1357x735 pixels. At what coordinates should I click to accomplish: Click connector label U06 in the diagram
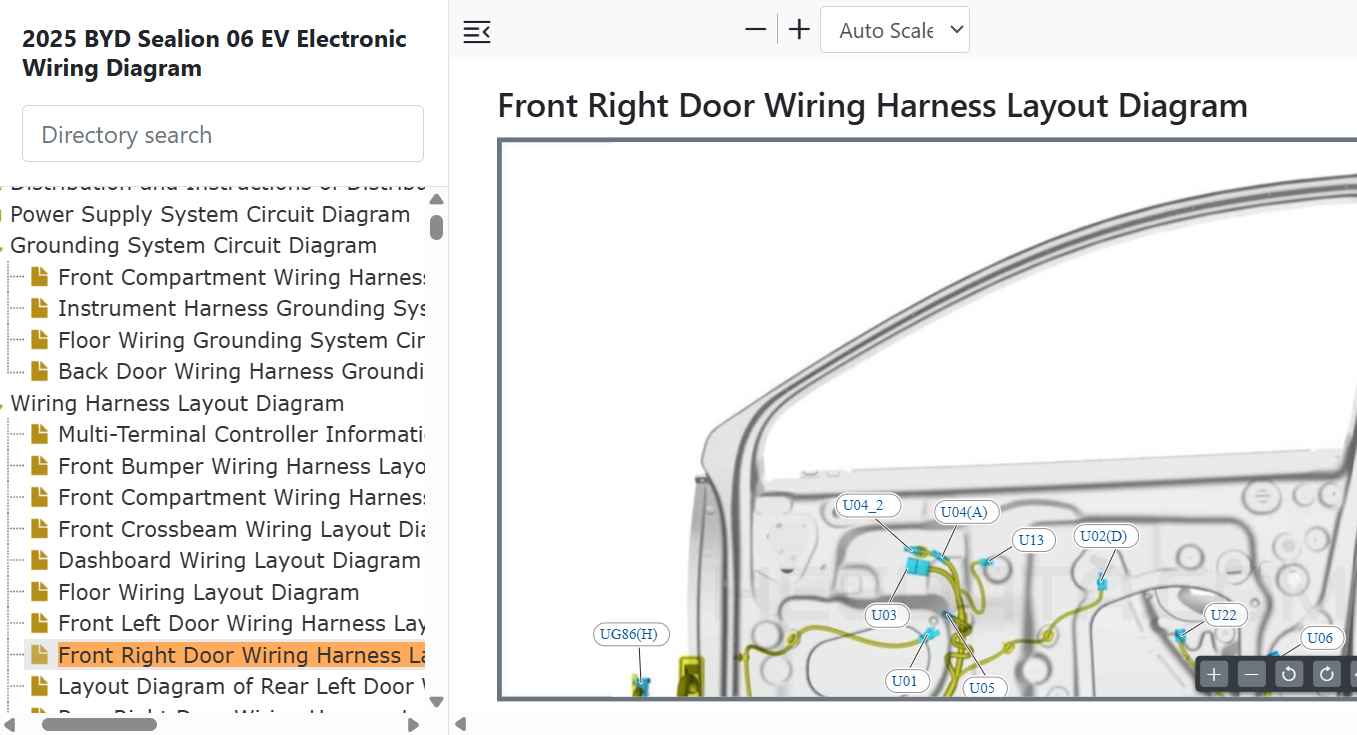pyautogui.click(x=1320, y=638)
